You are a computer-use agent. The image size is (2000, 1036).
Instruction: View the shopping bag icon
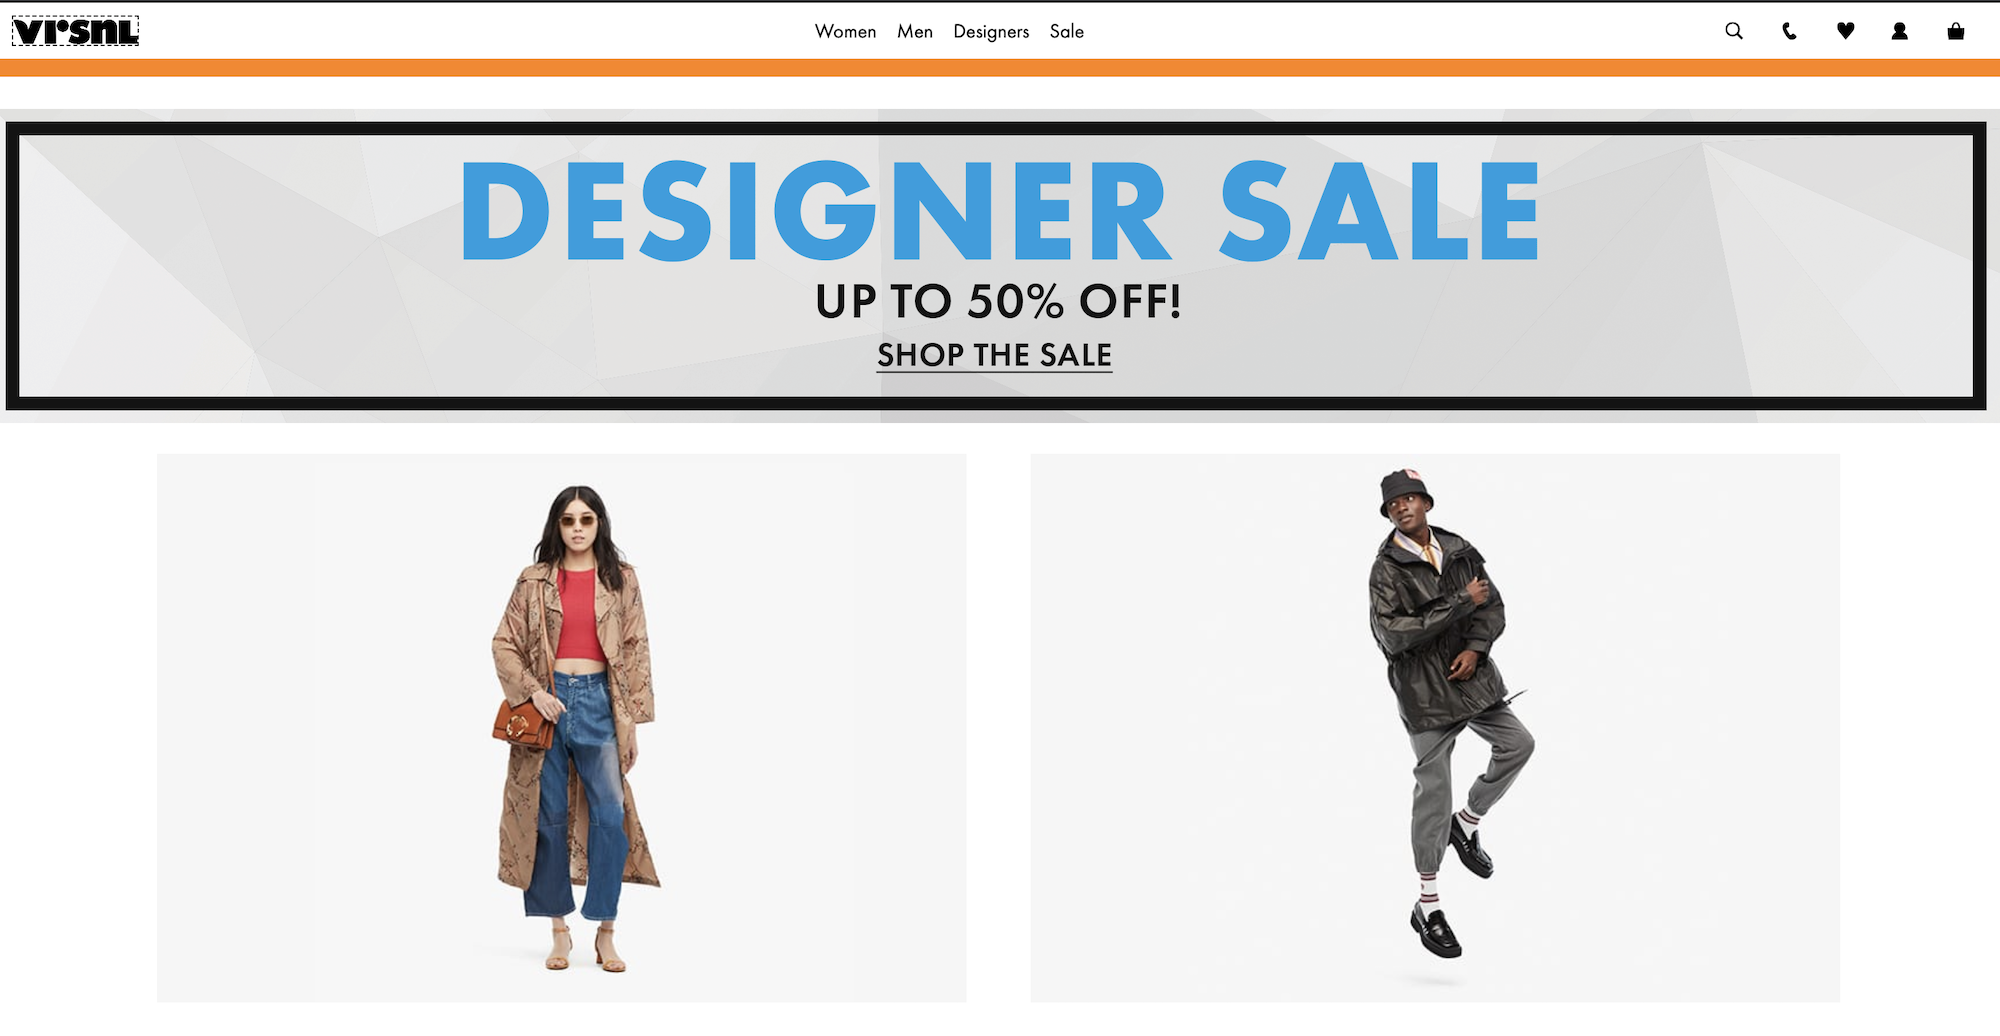pos(1956,31)
